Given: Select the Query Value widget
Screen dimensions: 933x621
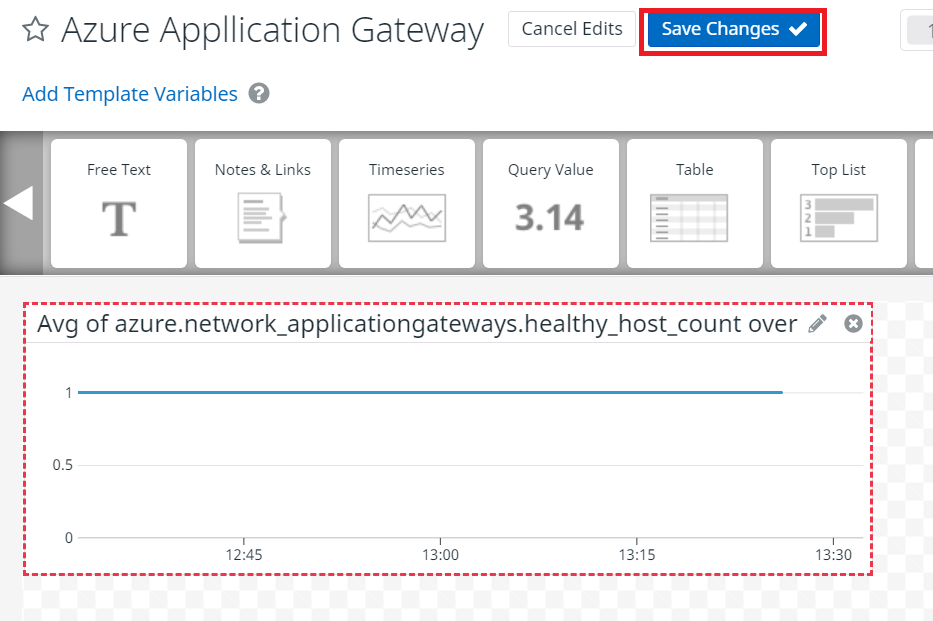Looking at the screenshot, I should point(551,203).
